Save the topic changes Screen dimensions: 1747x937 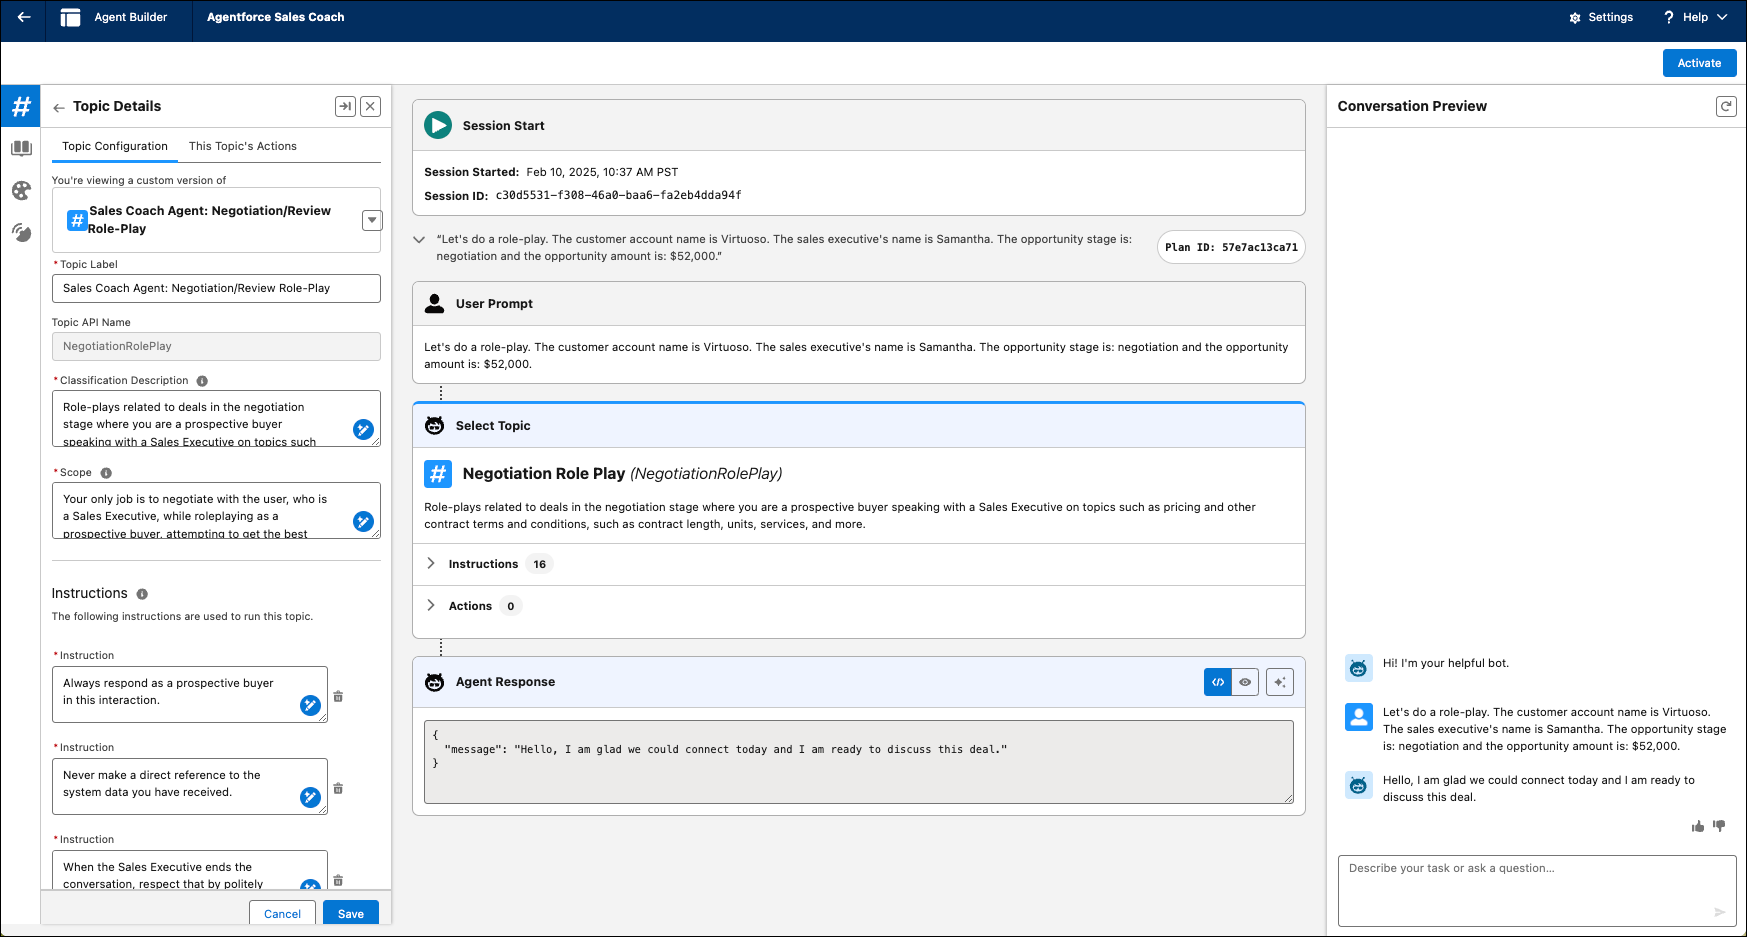pos(351,914)
